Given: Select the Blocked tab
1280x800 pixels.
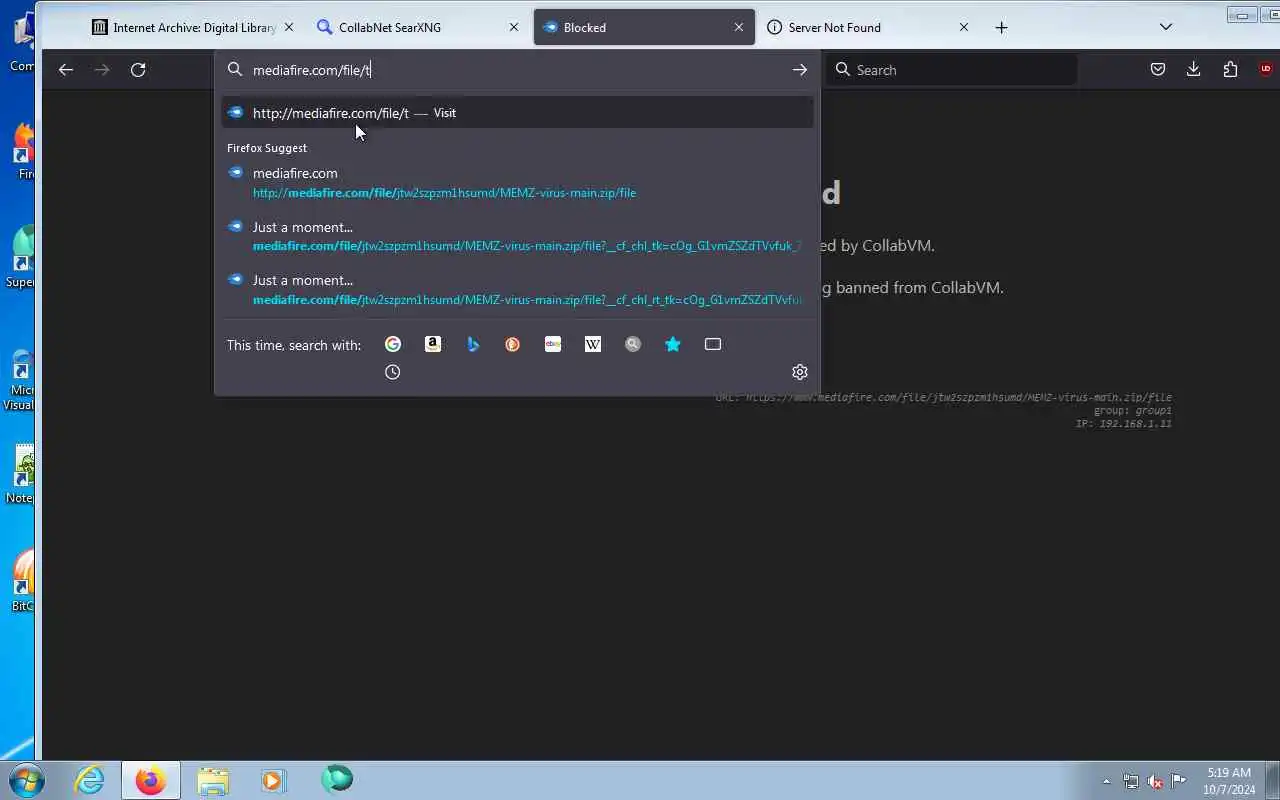Looking at the screenshot, I should pos(644,27).
